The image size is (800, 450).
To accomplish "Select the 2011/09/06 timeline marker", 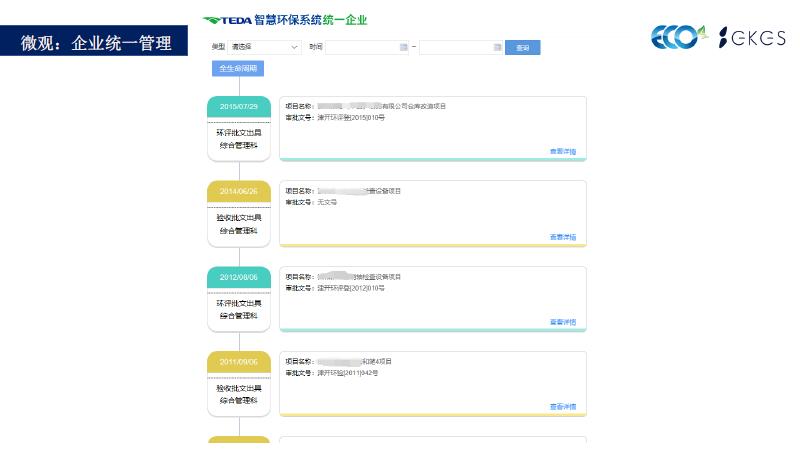I will (x=239, y=362).
